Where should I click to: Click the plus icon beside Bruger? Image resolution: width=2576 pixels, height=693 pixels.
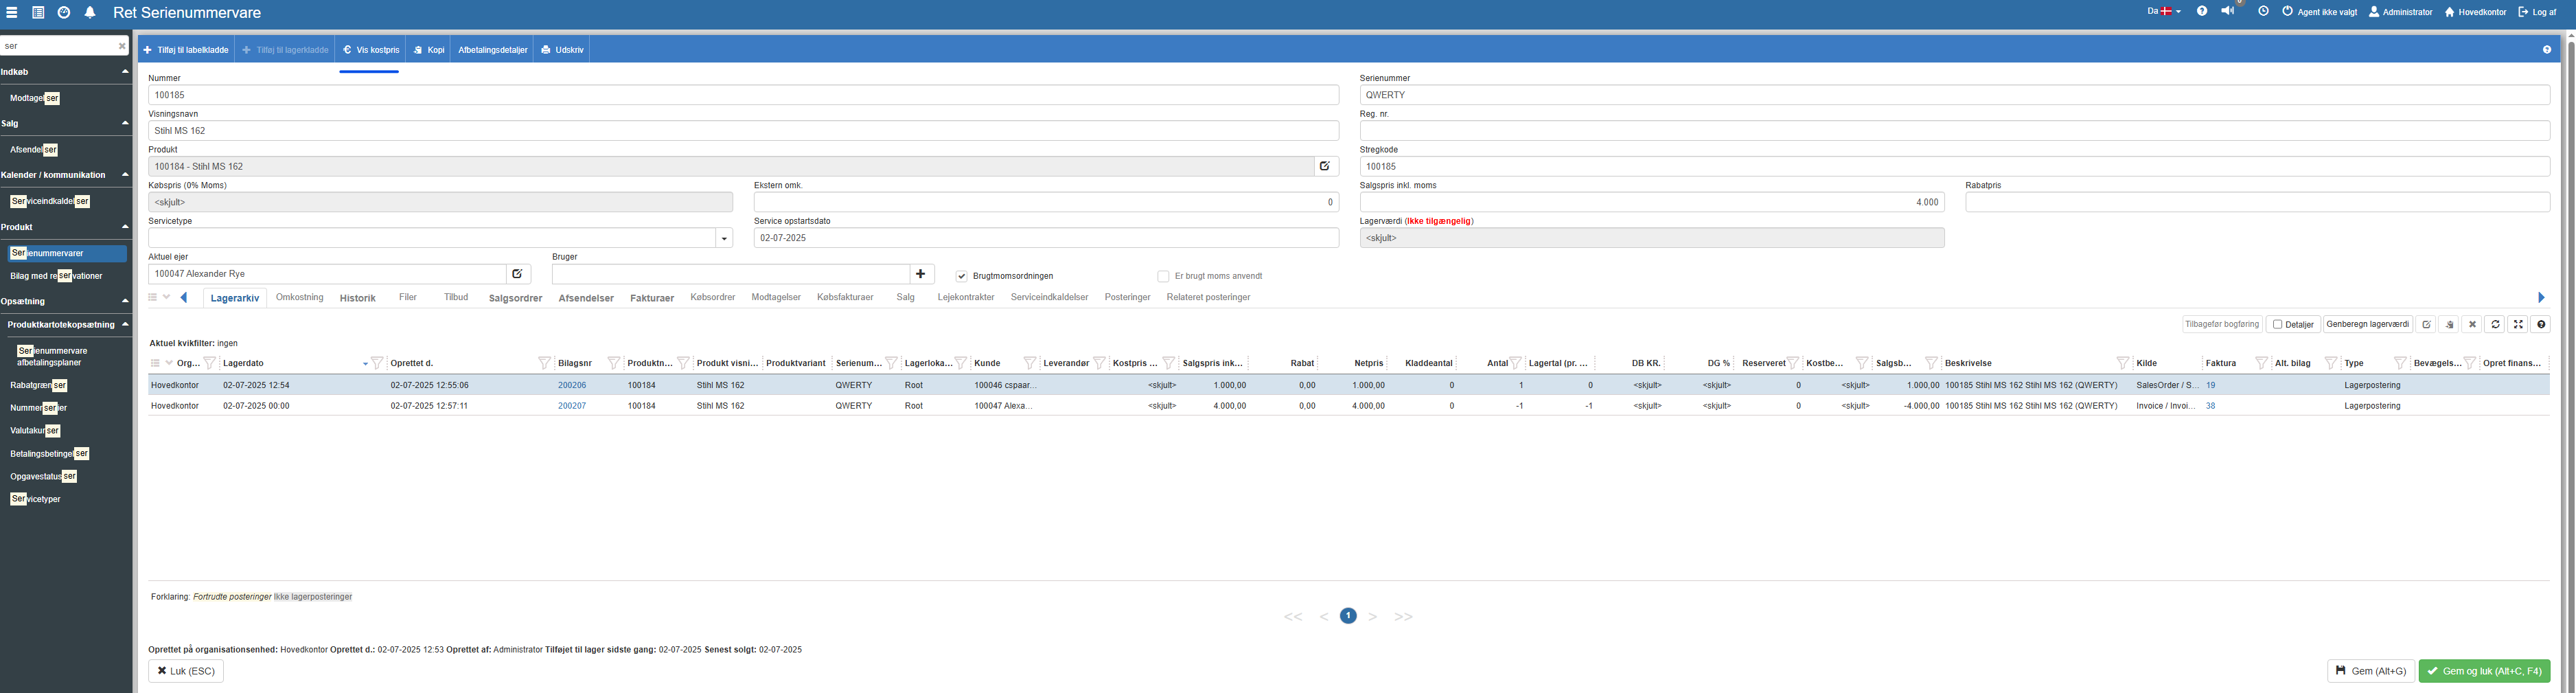[921, 274]
